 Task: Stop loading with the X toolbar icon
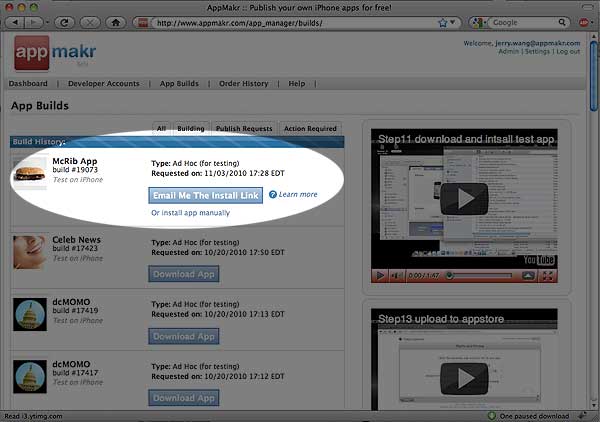pos(90,23)
